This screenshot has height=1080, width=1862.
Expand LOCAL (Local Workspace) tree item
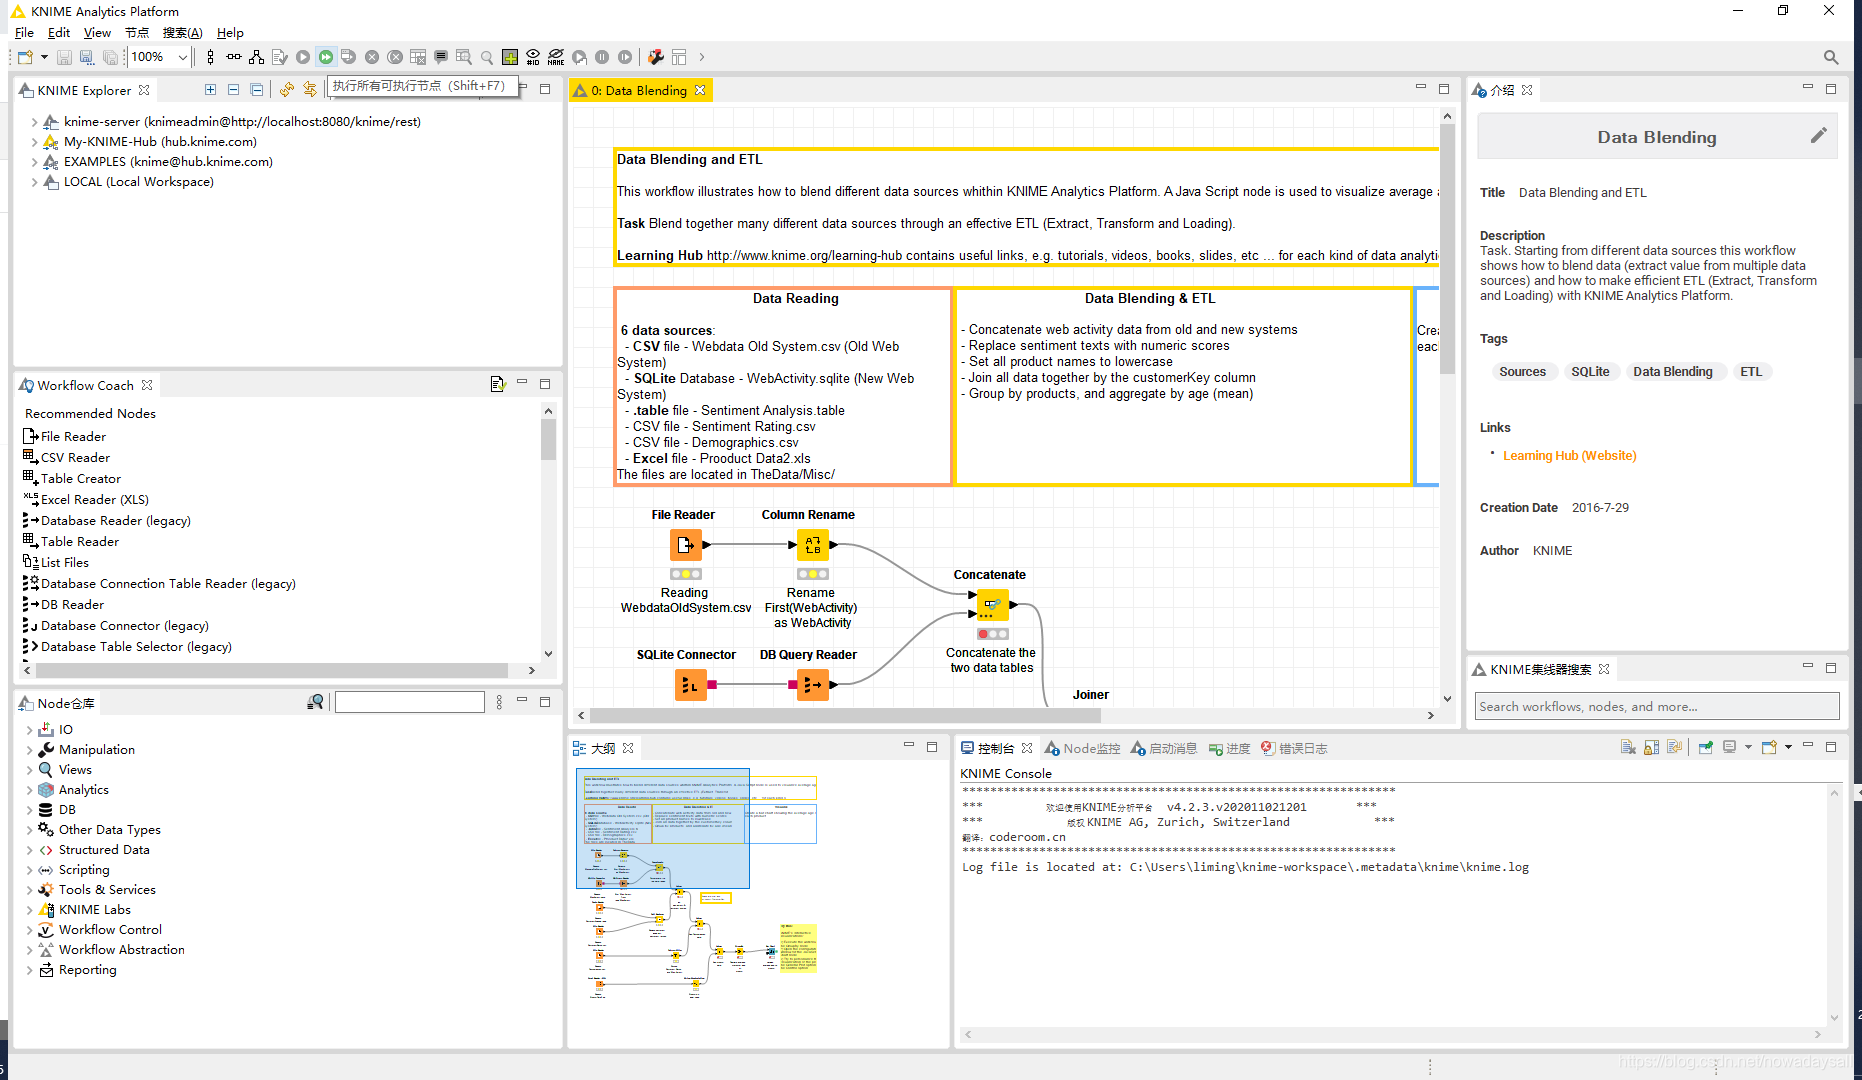tap(35, 182)
